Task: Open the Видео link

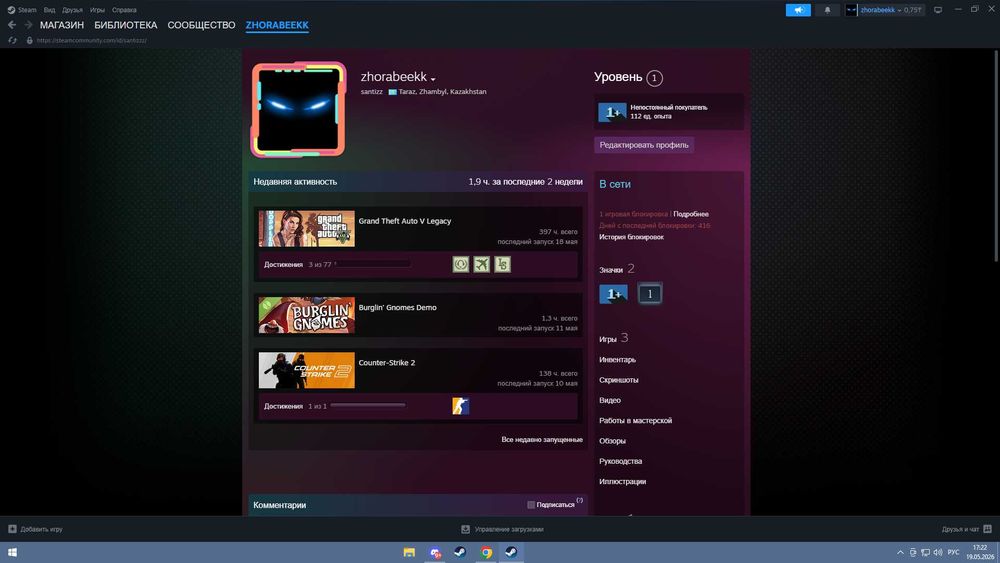Action: (x=610, y=400)
